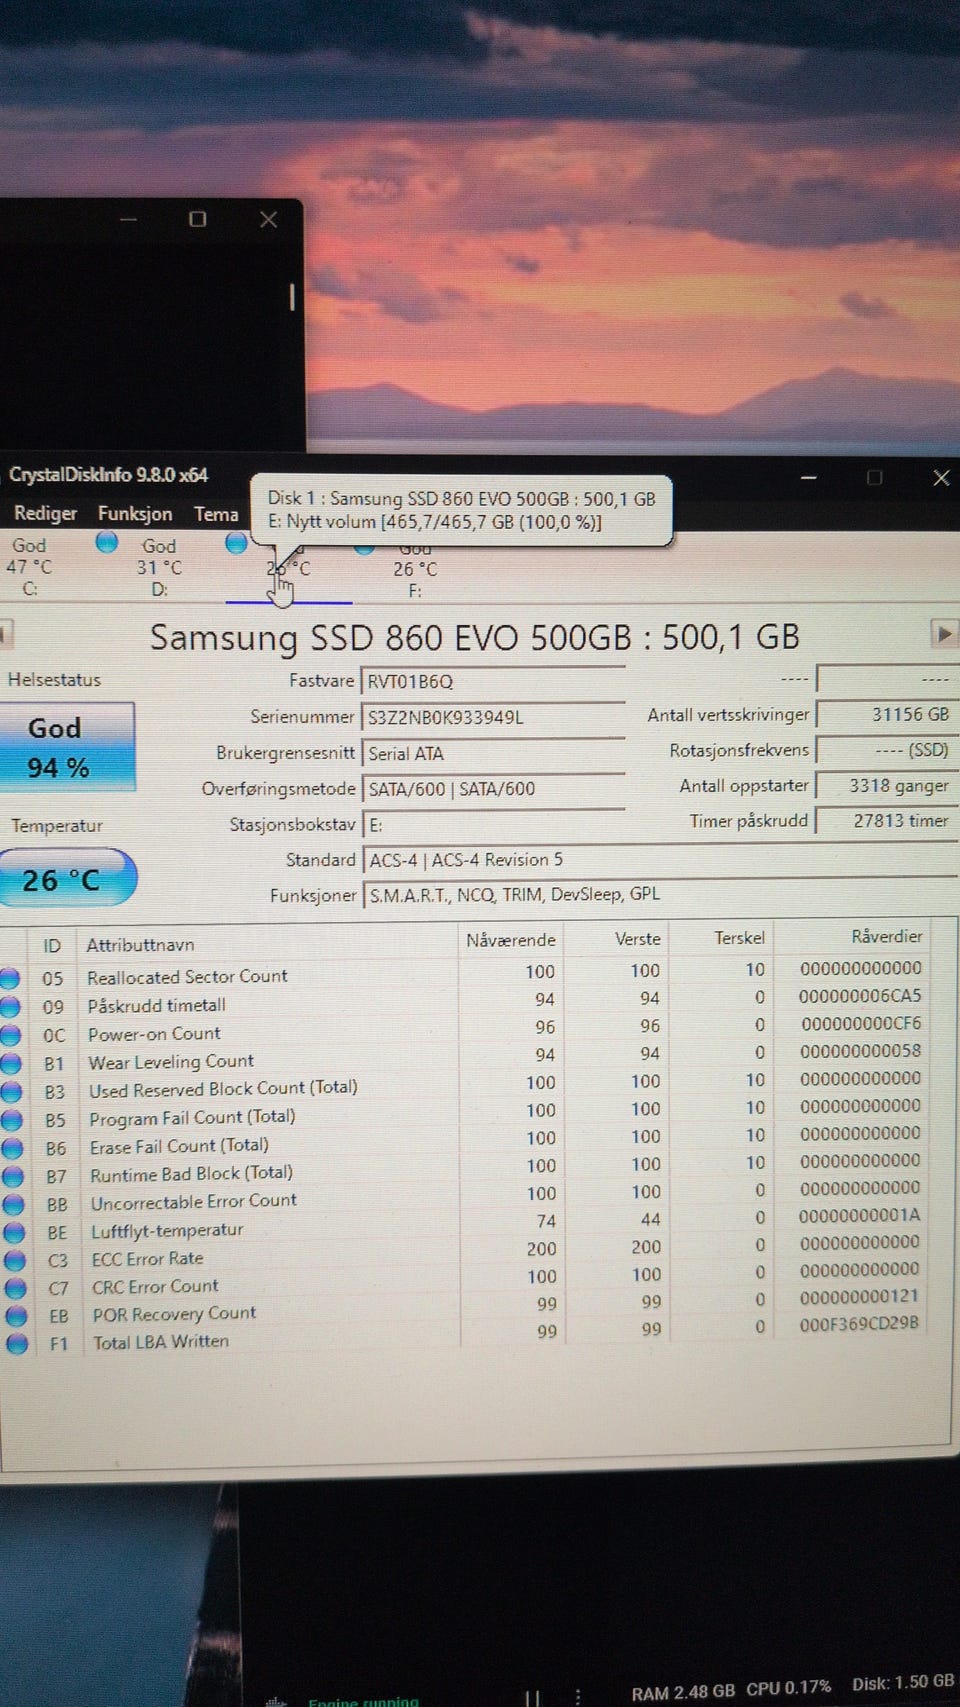Click the blue status orb above D: drive
The height and width of the screenshot is (1707, 960).
click(107, 543)
